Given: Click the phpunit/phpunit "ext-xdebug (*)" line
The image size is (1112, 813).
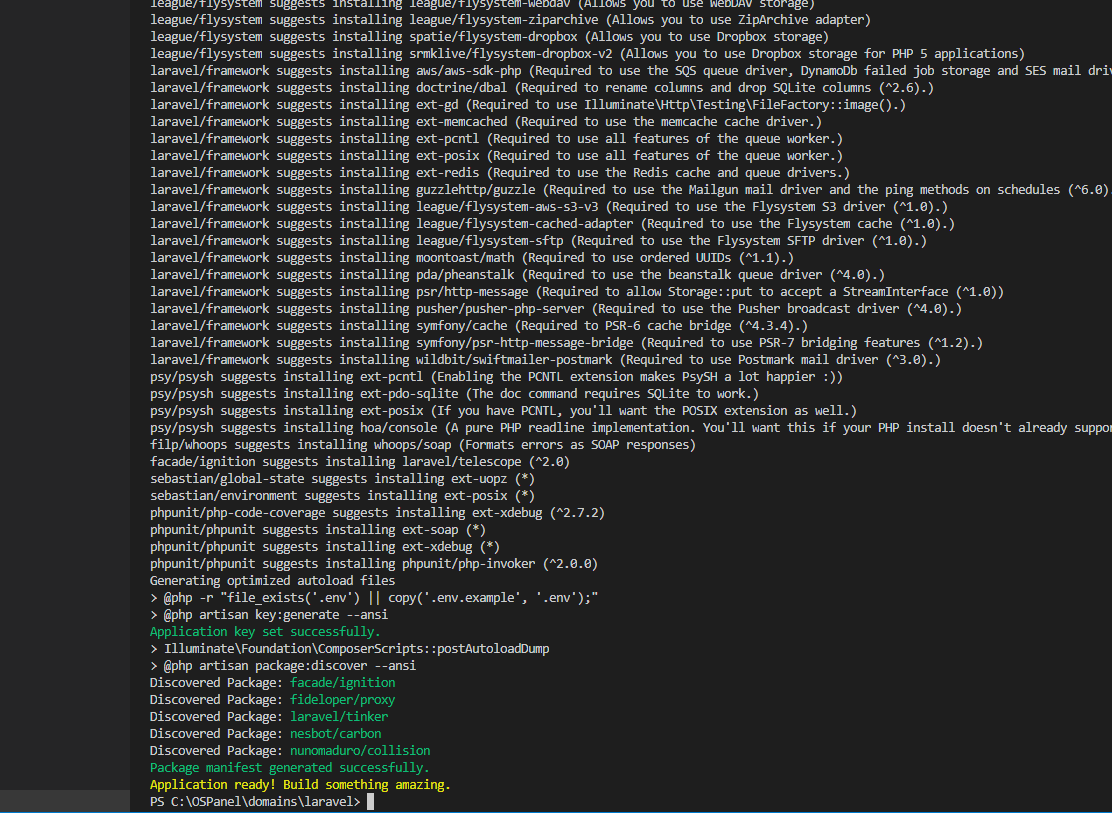Looking at the screenshot, I should (x=325, y=546).
